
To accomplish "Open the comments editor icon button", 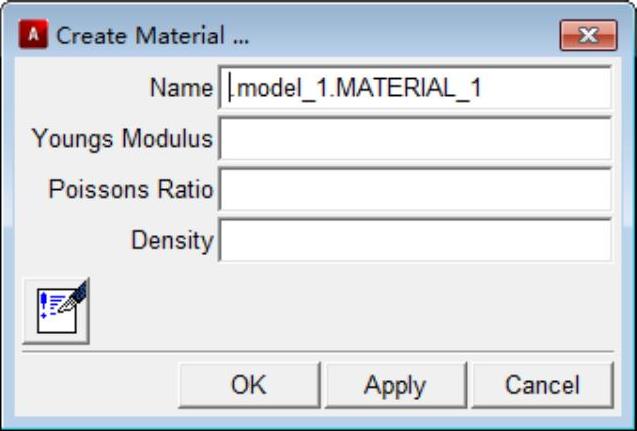I will [56, 310].
